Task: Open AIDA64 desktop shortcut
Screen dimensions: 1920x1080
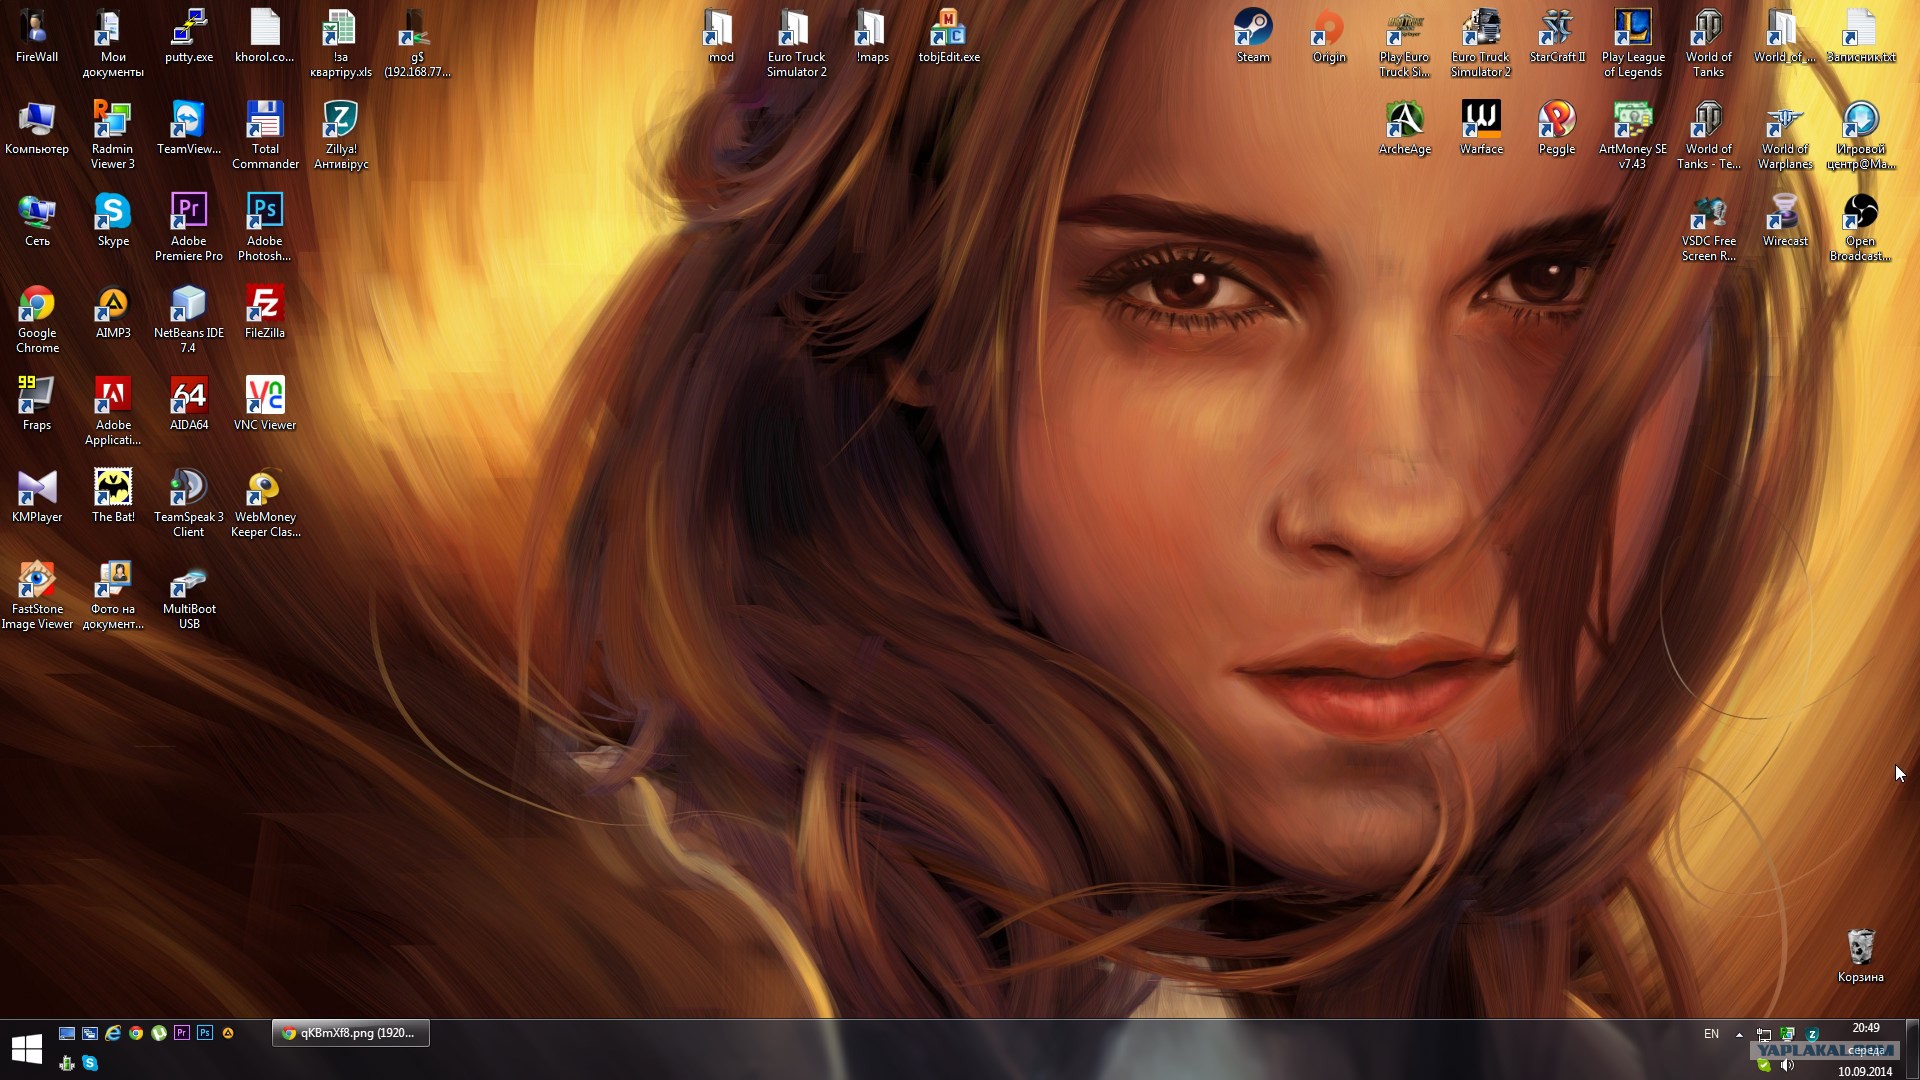Action: (189, 405)
